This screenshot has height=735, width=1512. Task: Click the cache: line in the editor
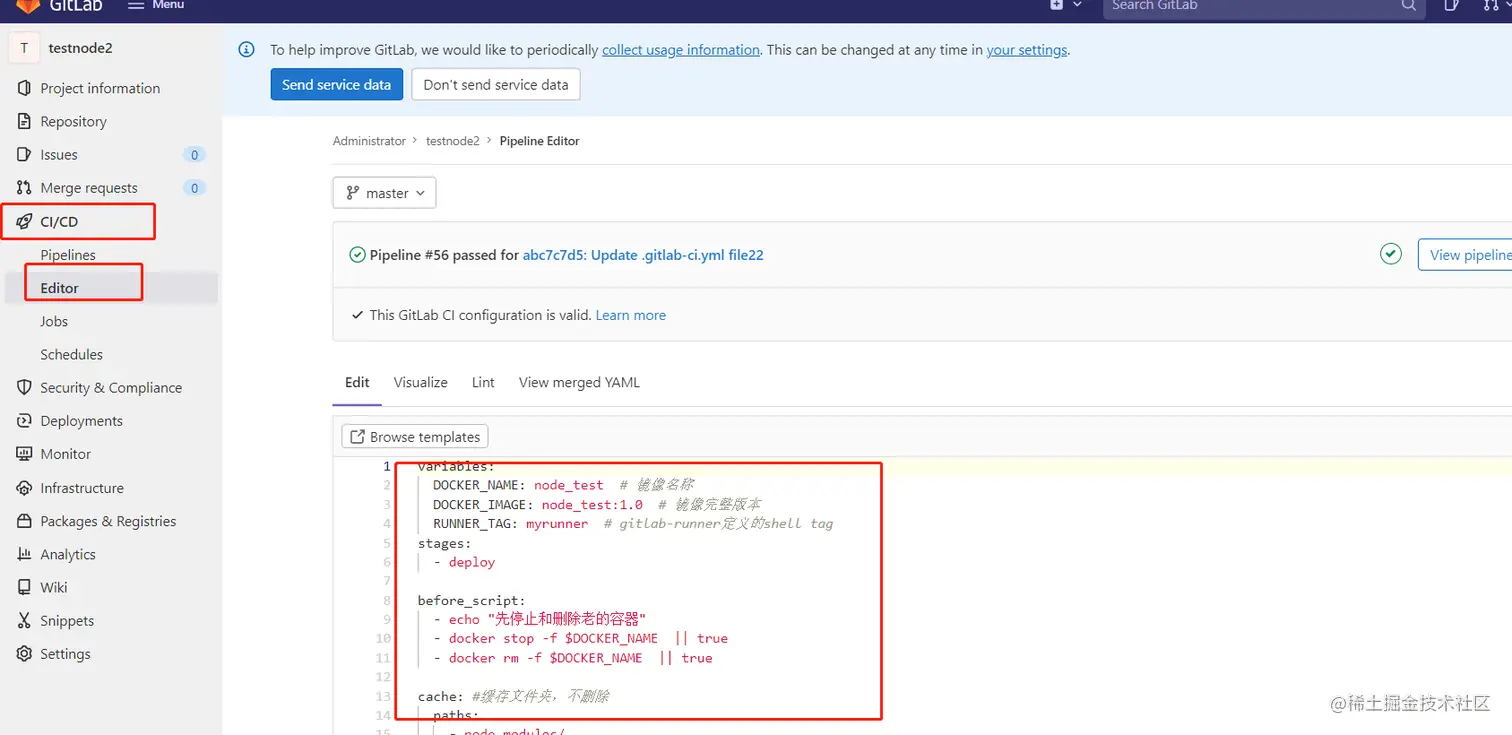point(513,696)
